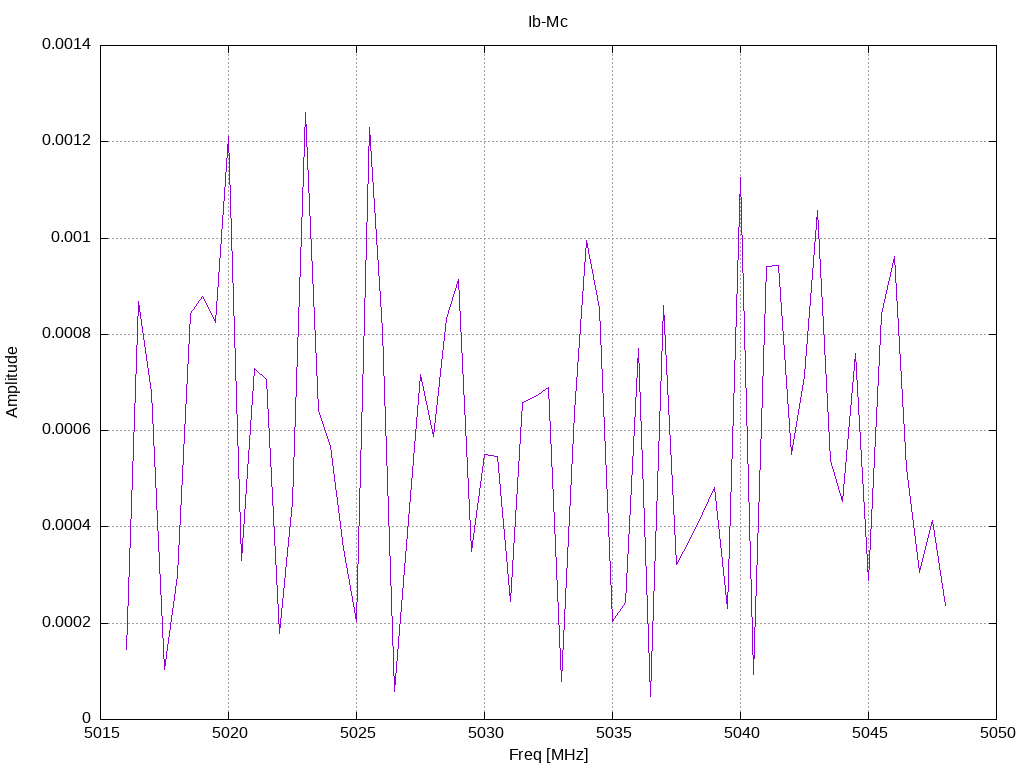Click the 0.001 y-axis tick label
1024x768 pixels.
pyautogui.click(x=71, y=237)
